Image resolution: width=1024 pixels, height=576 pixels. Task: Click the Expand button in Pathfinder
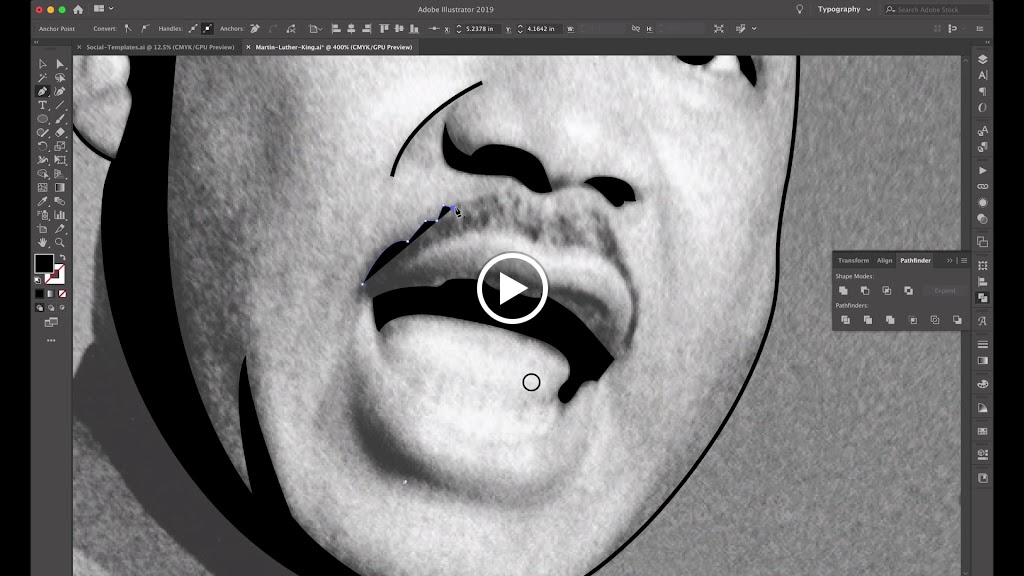click(x=944, y=291)
